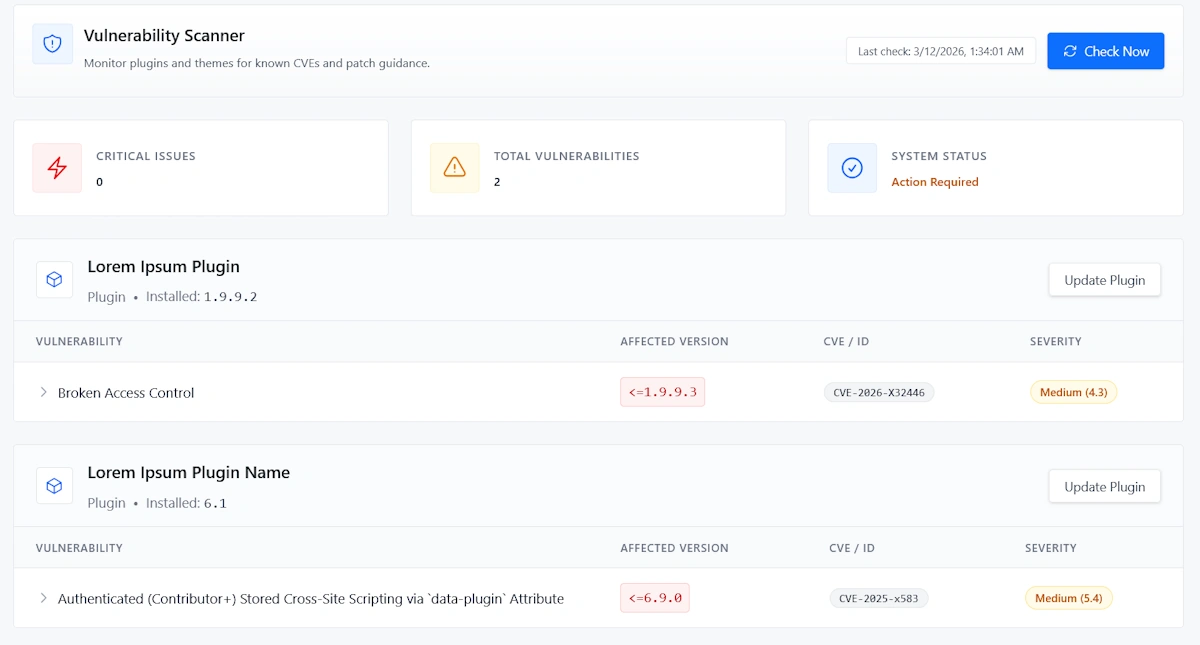Click the Installed: 1.9.9.2 version text
This screenshot has height=645, width=1200.
[202, 297]
